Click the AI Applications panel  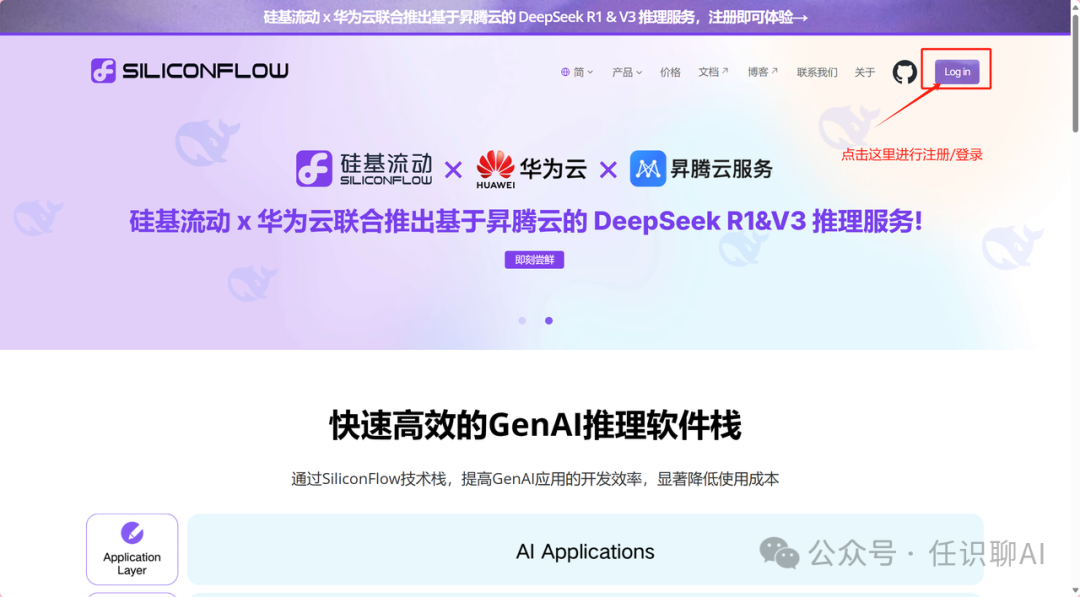coord(585,549)
